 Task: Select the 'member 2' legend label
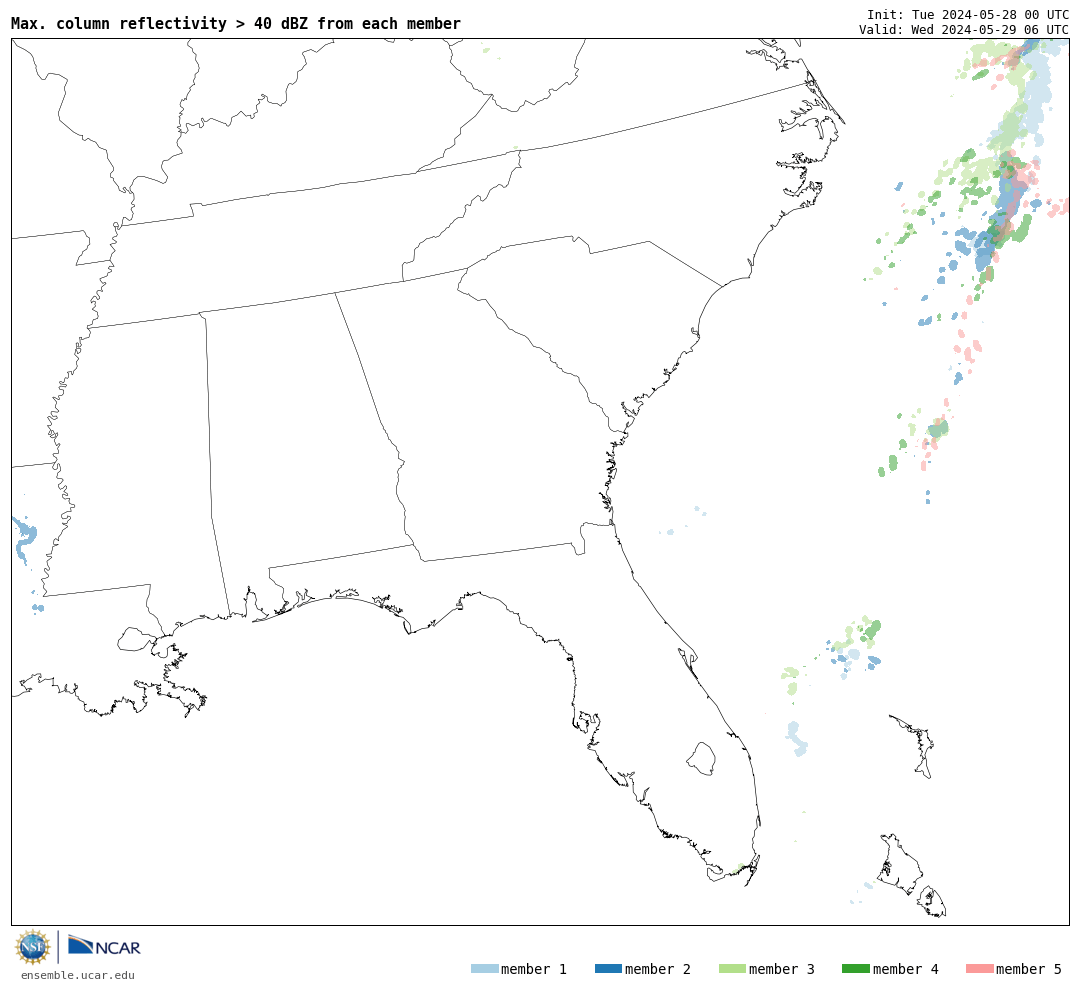pyautogui.click(x=658, y=969)
